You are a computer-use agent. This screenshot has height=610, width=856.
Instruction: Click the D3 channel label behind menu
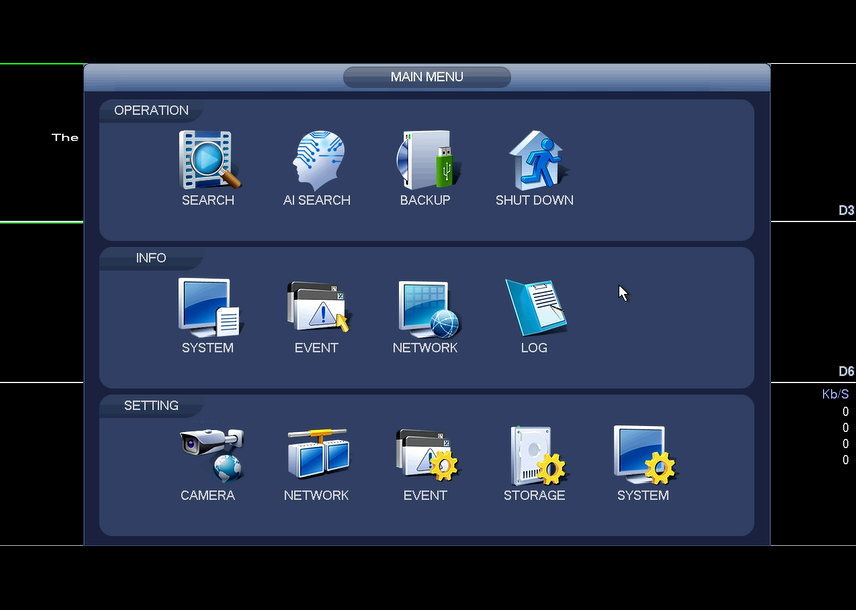[846, 211]
